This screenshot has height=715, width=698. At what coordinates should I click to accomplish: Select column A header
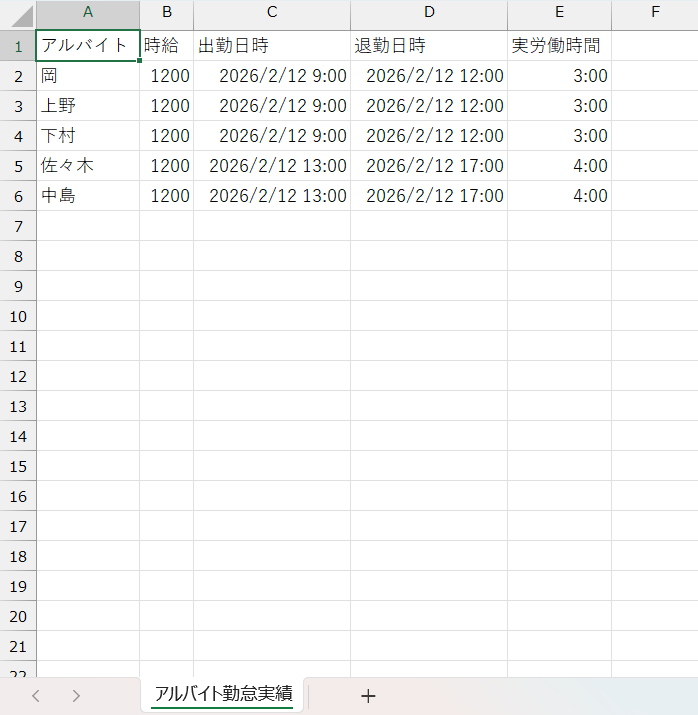tap(88, 14)
